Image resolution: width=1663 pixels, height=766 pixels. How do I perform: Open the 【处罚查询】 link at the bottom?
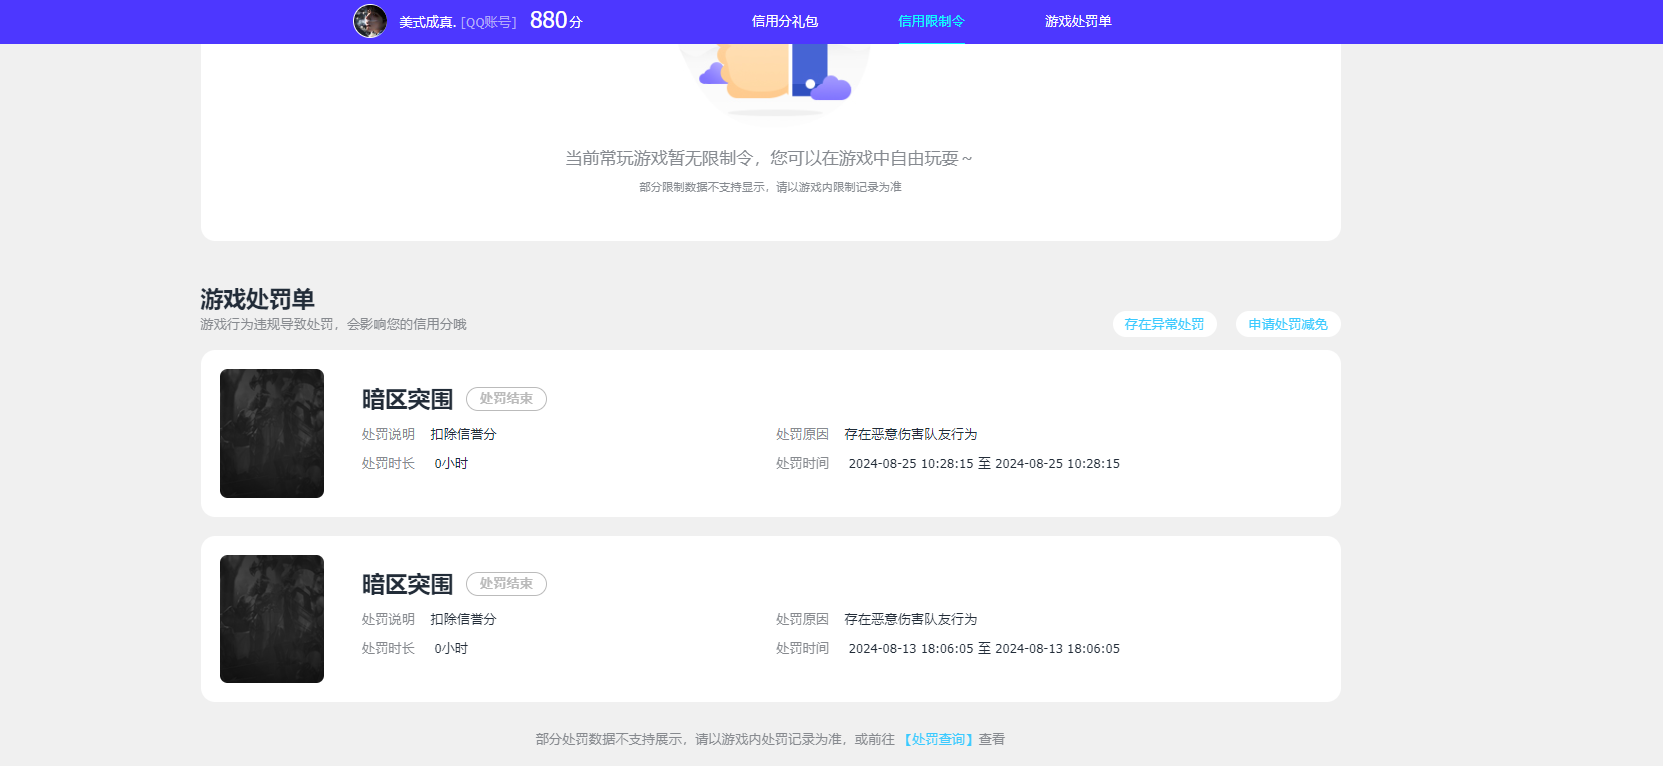pyautogui.click(x=938, y=739)
